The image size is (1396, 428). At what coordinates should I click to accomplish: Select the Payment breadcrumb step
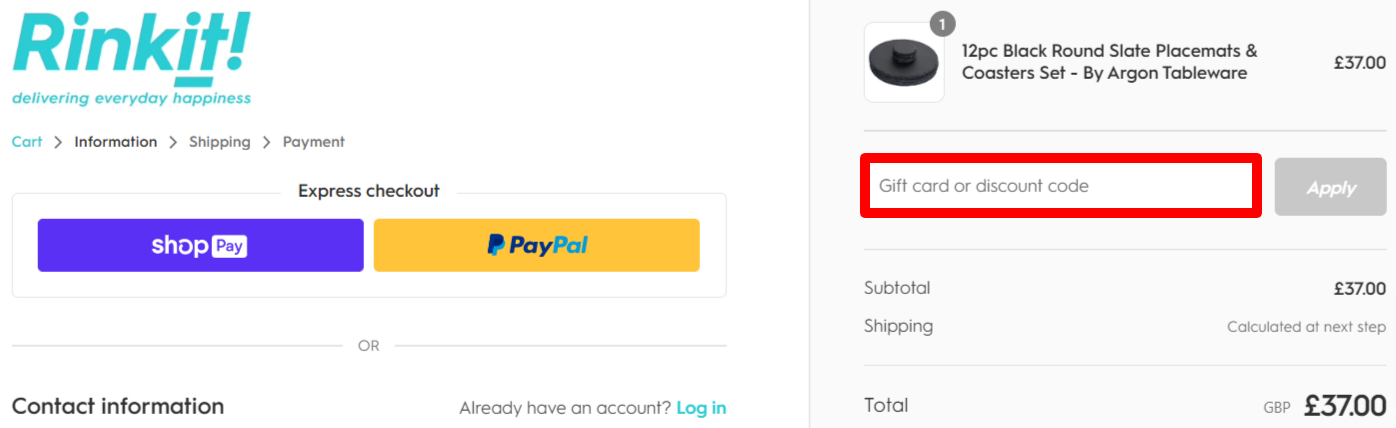coord(314,142)
